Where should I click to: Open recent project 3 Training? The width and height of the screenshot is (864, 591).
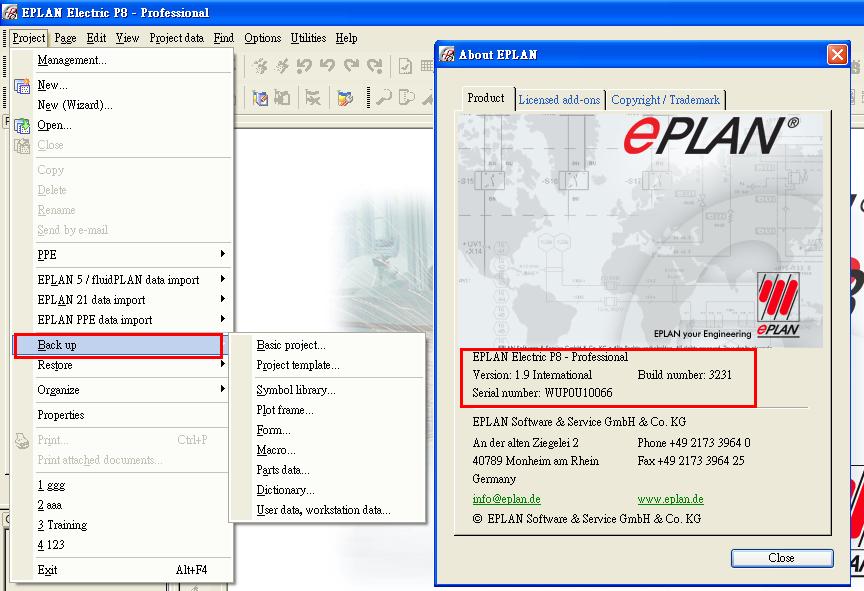121,525
